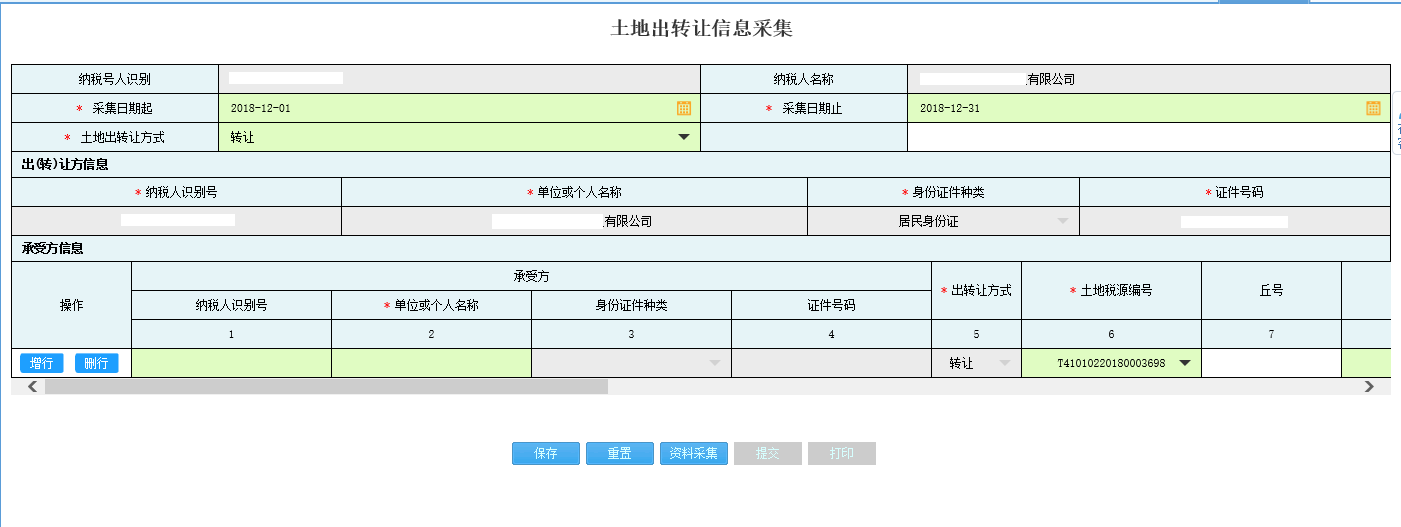
Task: Click the 增行 add row button
Action: click(x=41, y=363)
